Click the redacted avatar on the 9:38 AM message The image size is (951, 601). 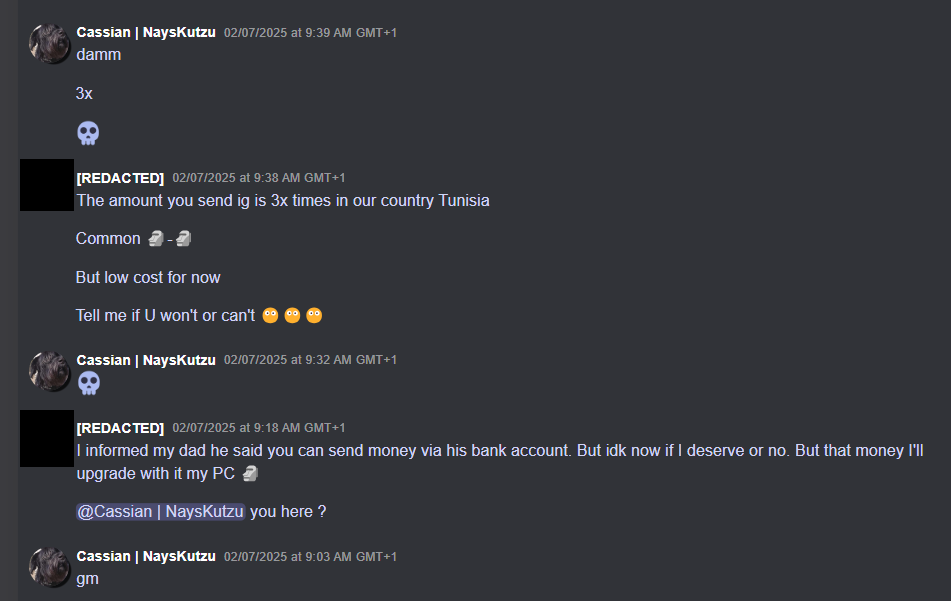tap(47, 185)
